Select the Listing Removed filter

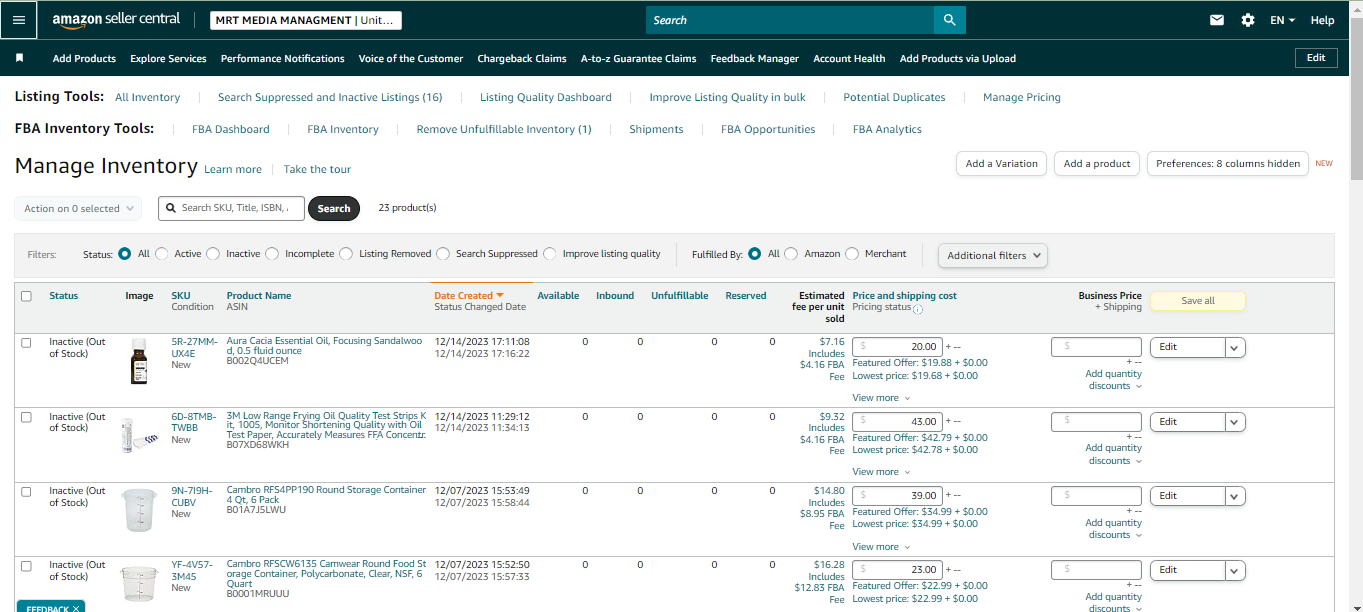click(x=346, y=254)
